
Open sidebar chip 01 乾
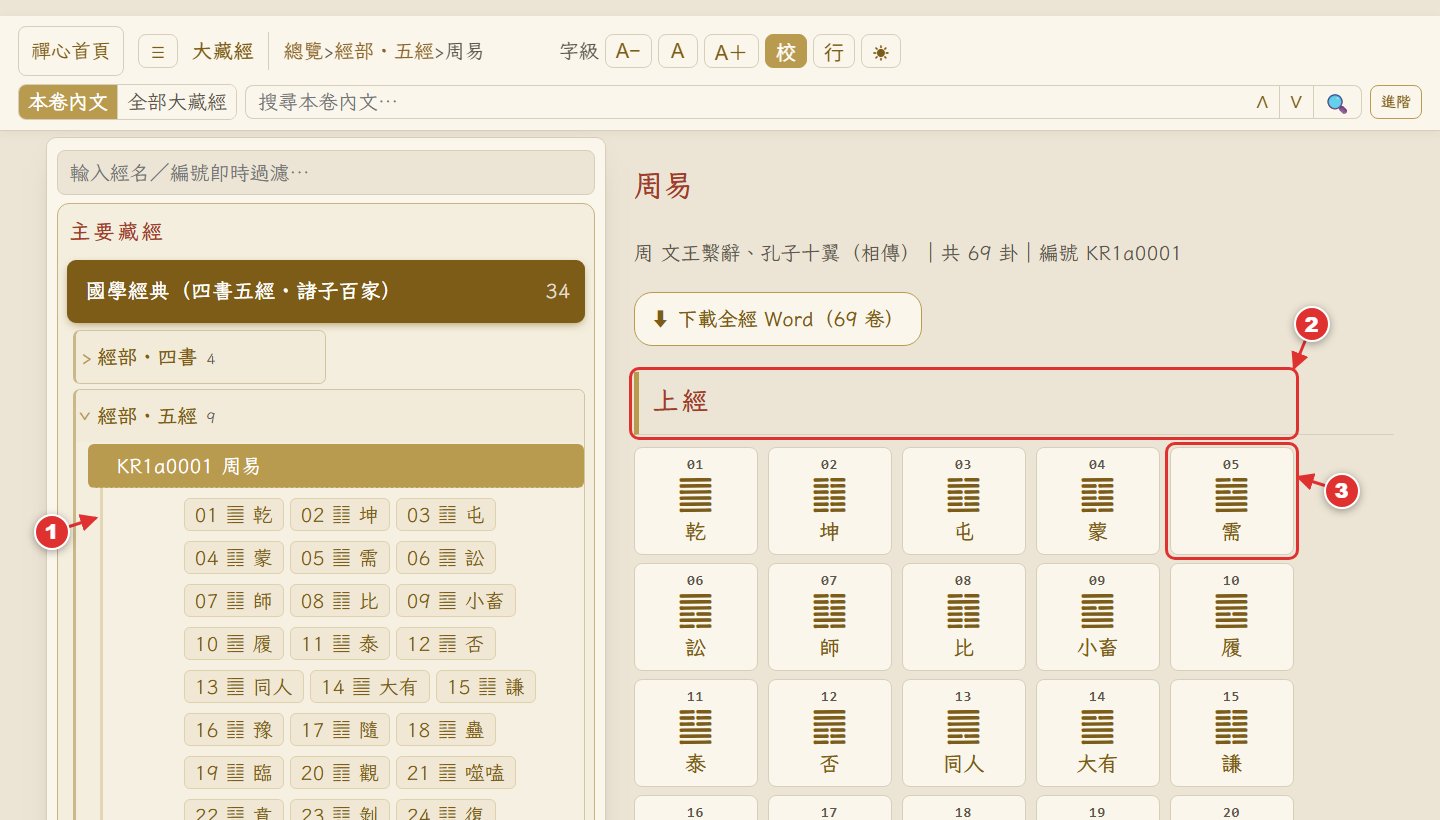234,515
